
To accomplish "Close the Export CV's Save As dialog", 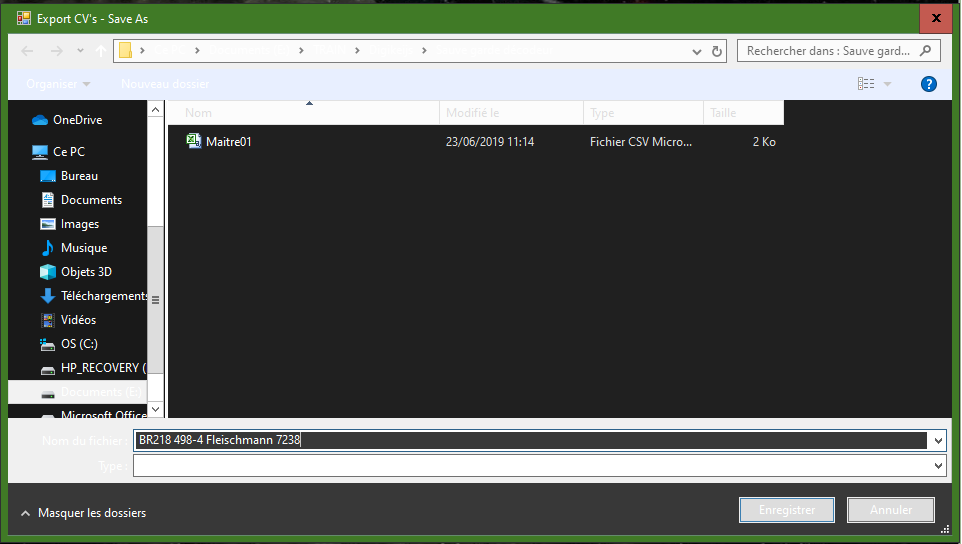I will tap(936, 18).
